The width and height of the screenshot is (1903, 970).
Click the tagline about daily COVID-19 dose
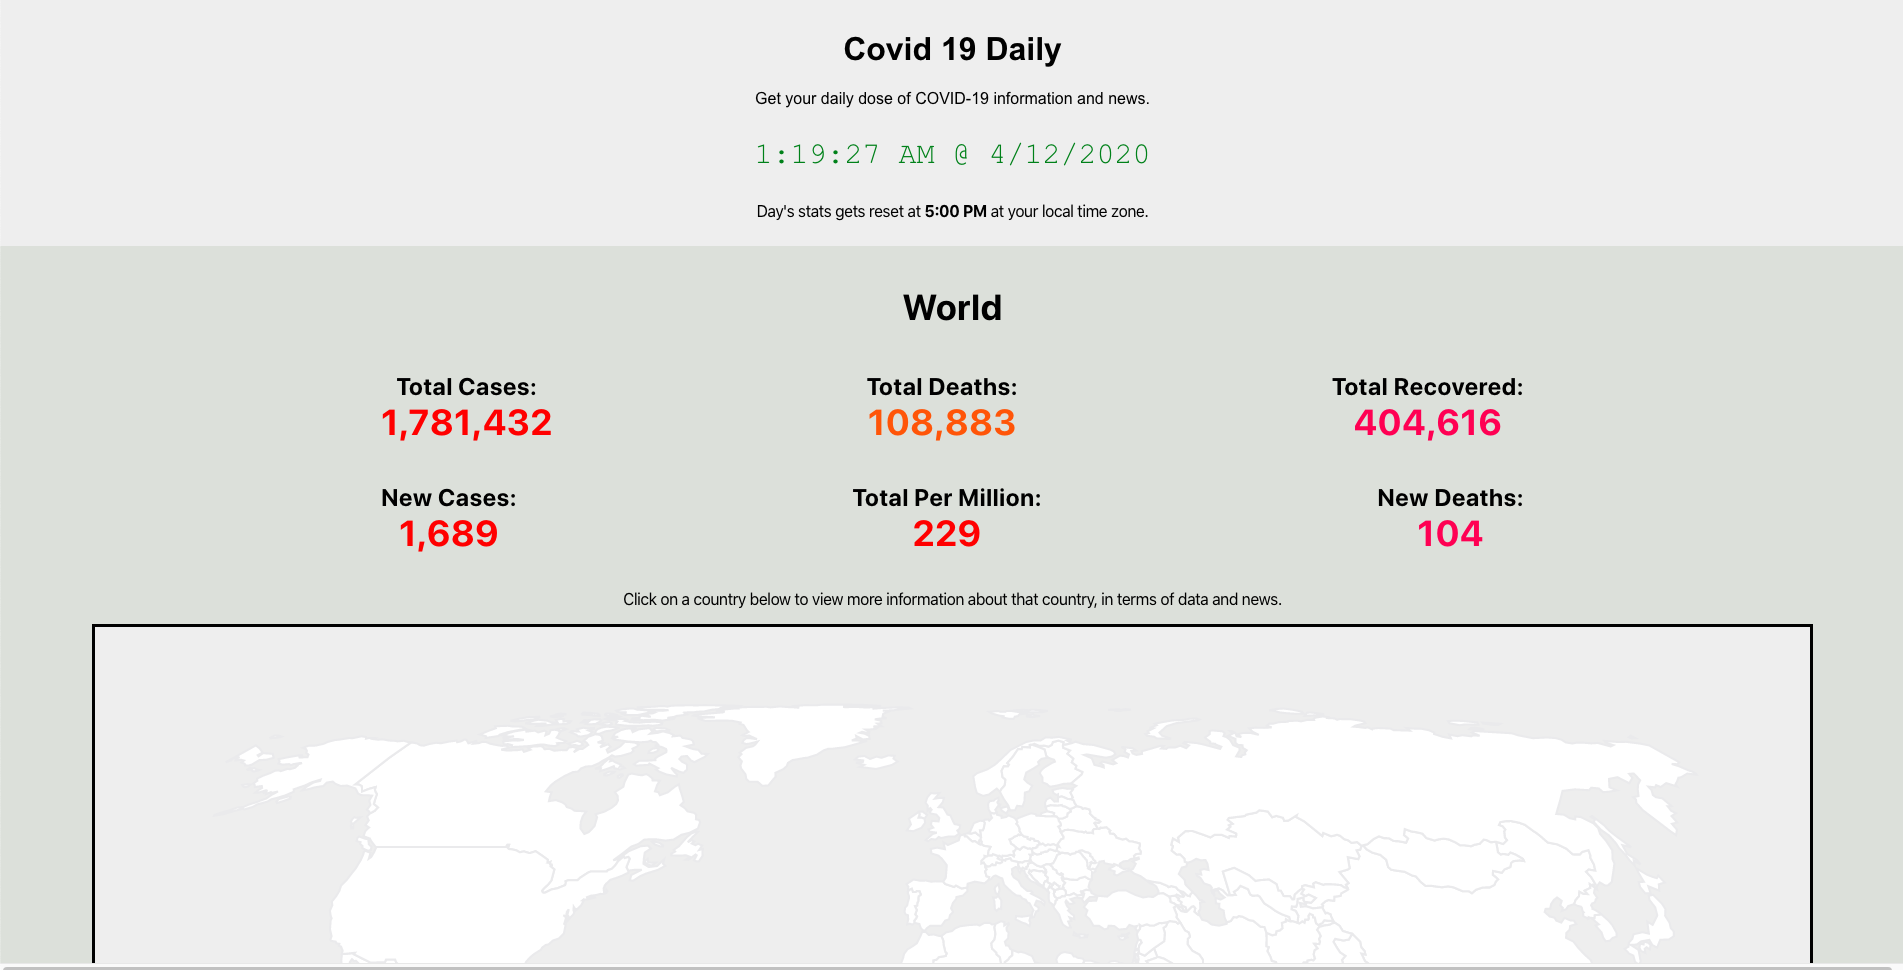952,99
